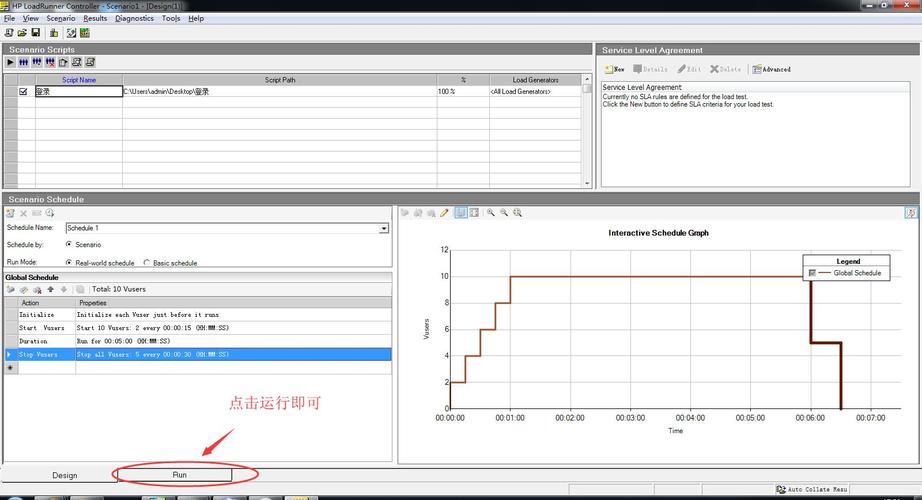Viewport: 922px width, 500px height.
Task: Save the scenario with the floppy disk icon
Action: tap(36, 33)
